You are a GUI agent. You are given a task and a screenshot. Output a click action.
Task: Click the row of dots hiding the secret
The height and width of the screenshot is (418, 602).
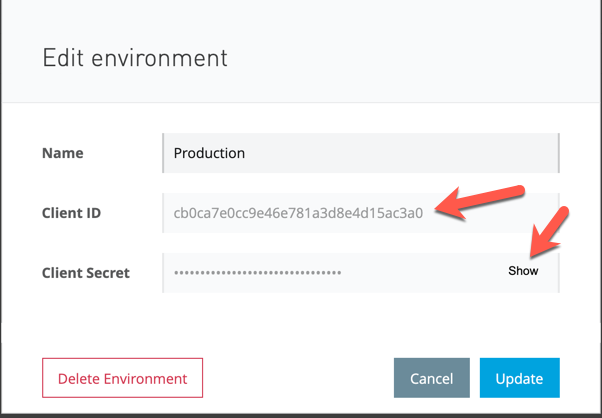257,272
